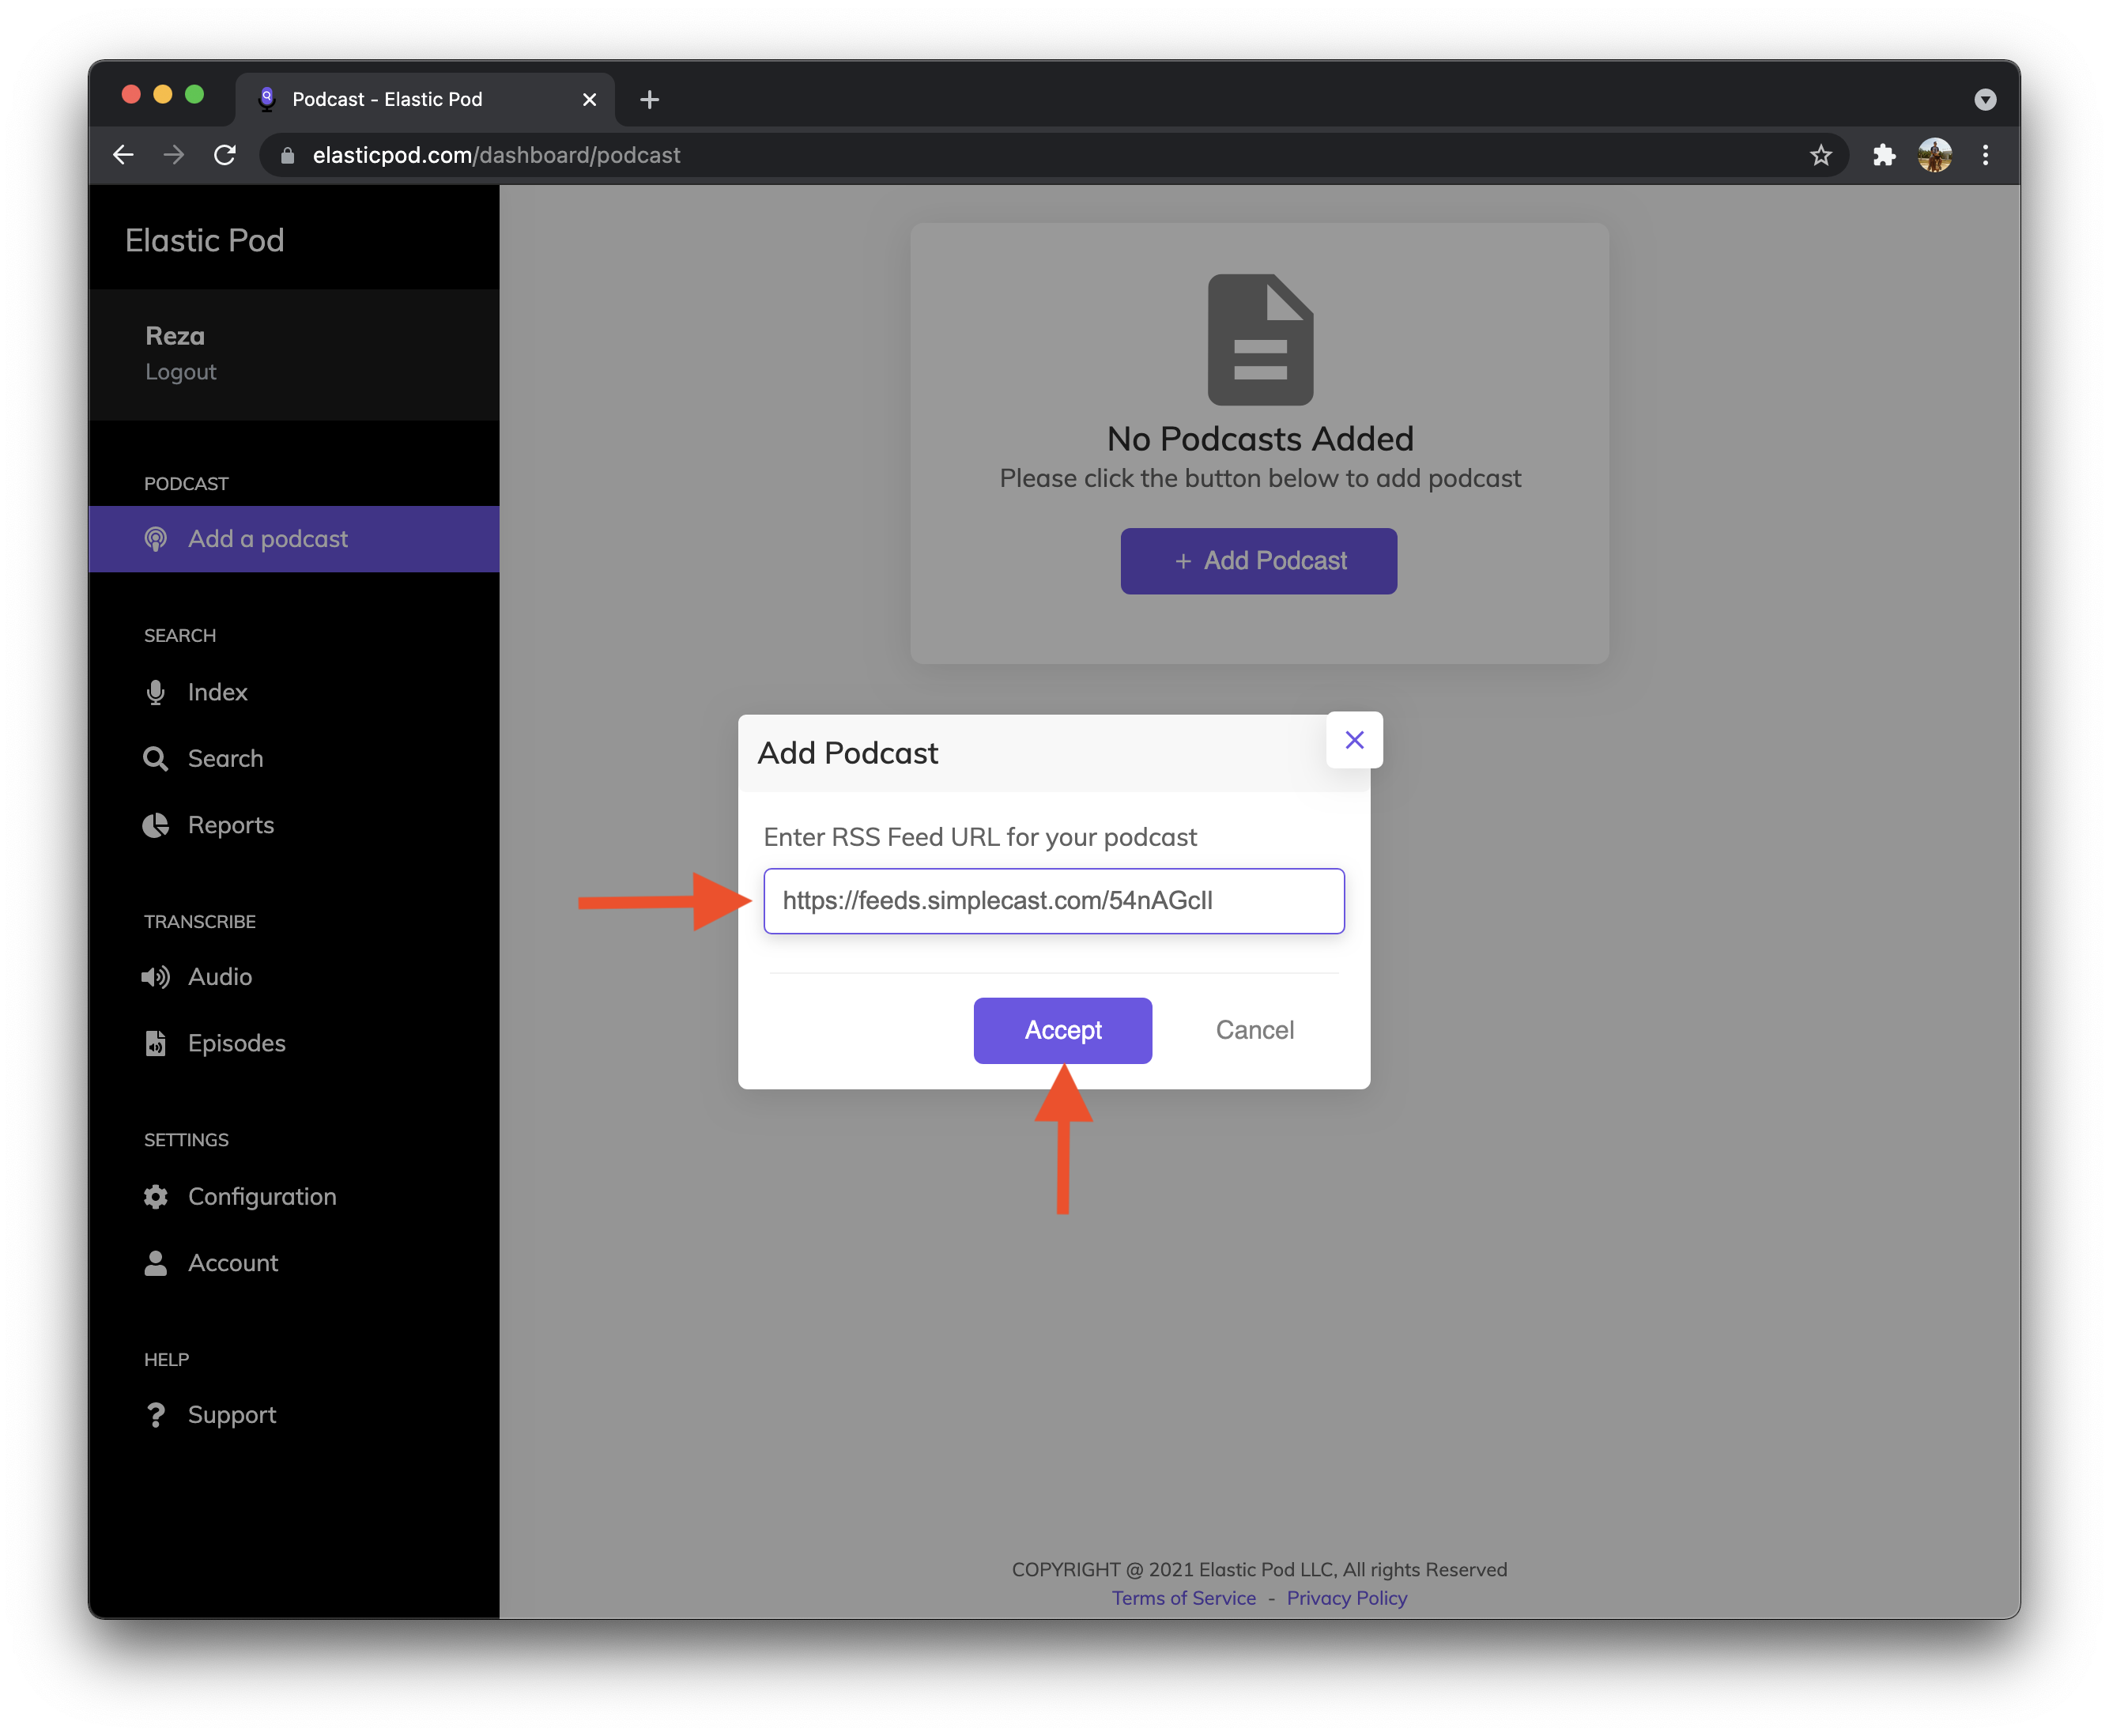Close the Podcast - Elastic Pod tab
Viewport: 2109px width, 1736px height.
[x=589, y=99]
